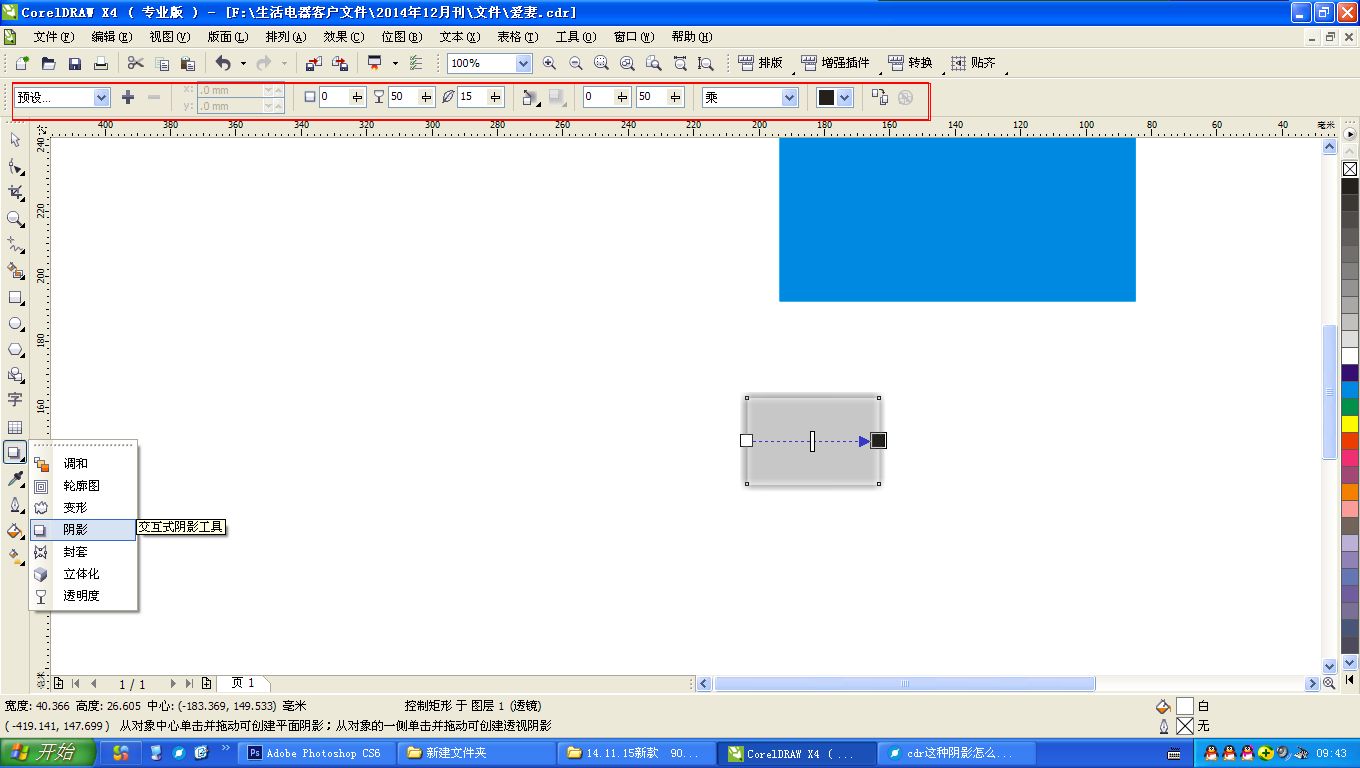Click the Undo arrow icon
The height and width of the screenshot is (768, 1360).
[x=223, y=63]
